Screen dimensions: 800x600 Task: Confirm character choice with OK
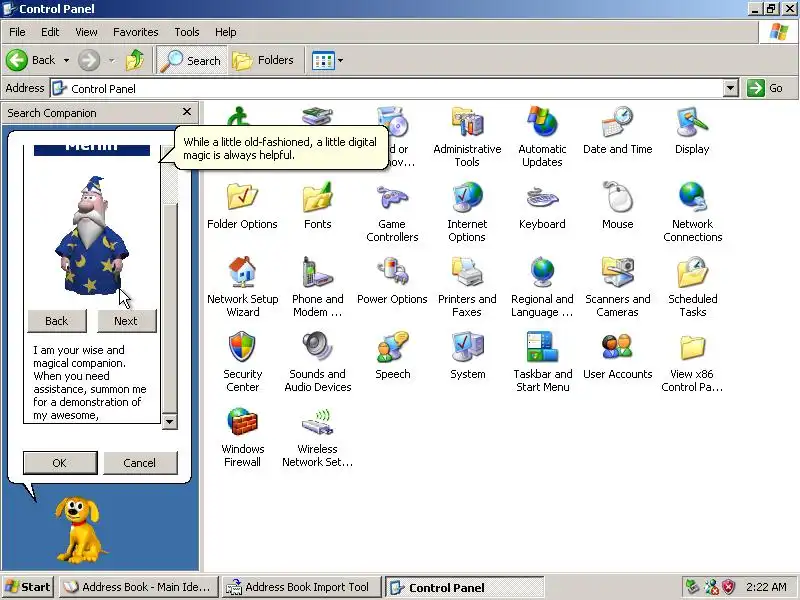coord(60,463)
